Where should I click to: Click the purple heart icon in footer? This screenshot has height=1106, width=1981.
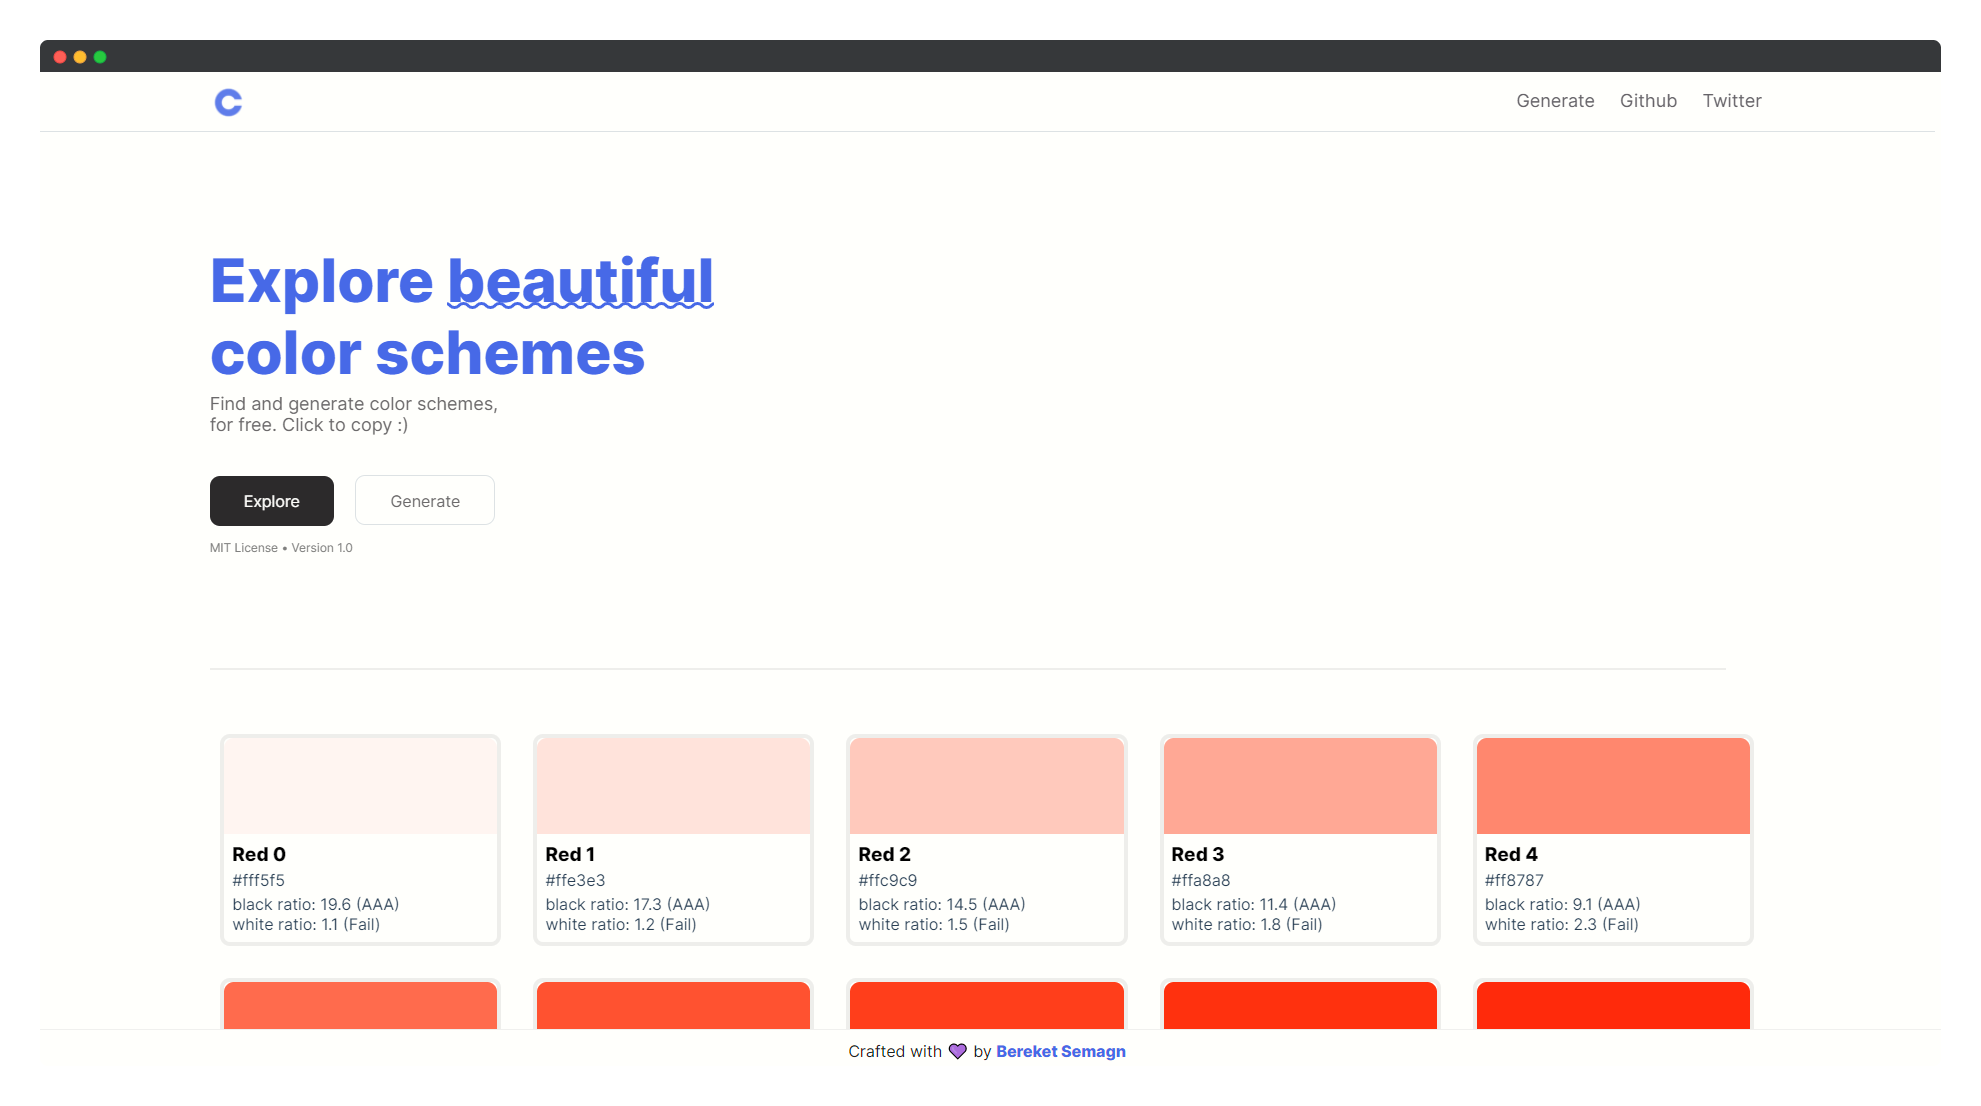[957, 1051]
